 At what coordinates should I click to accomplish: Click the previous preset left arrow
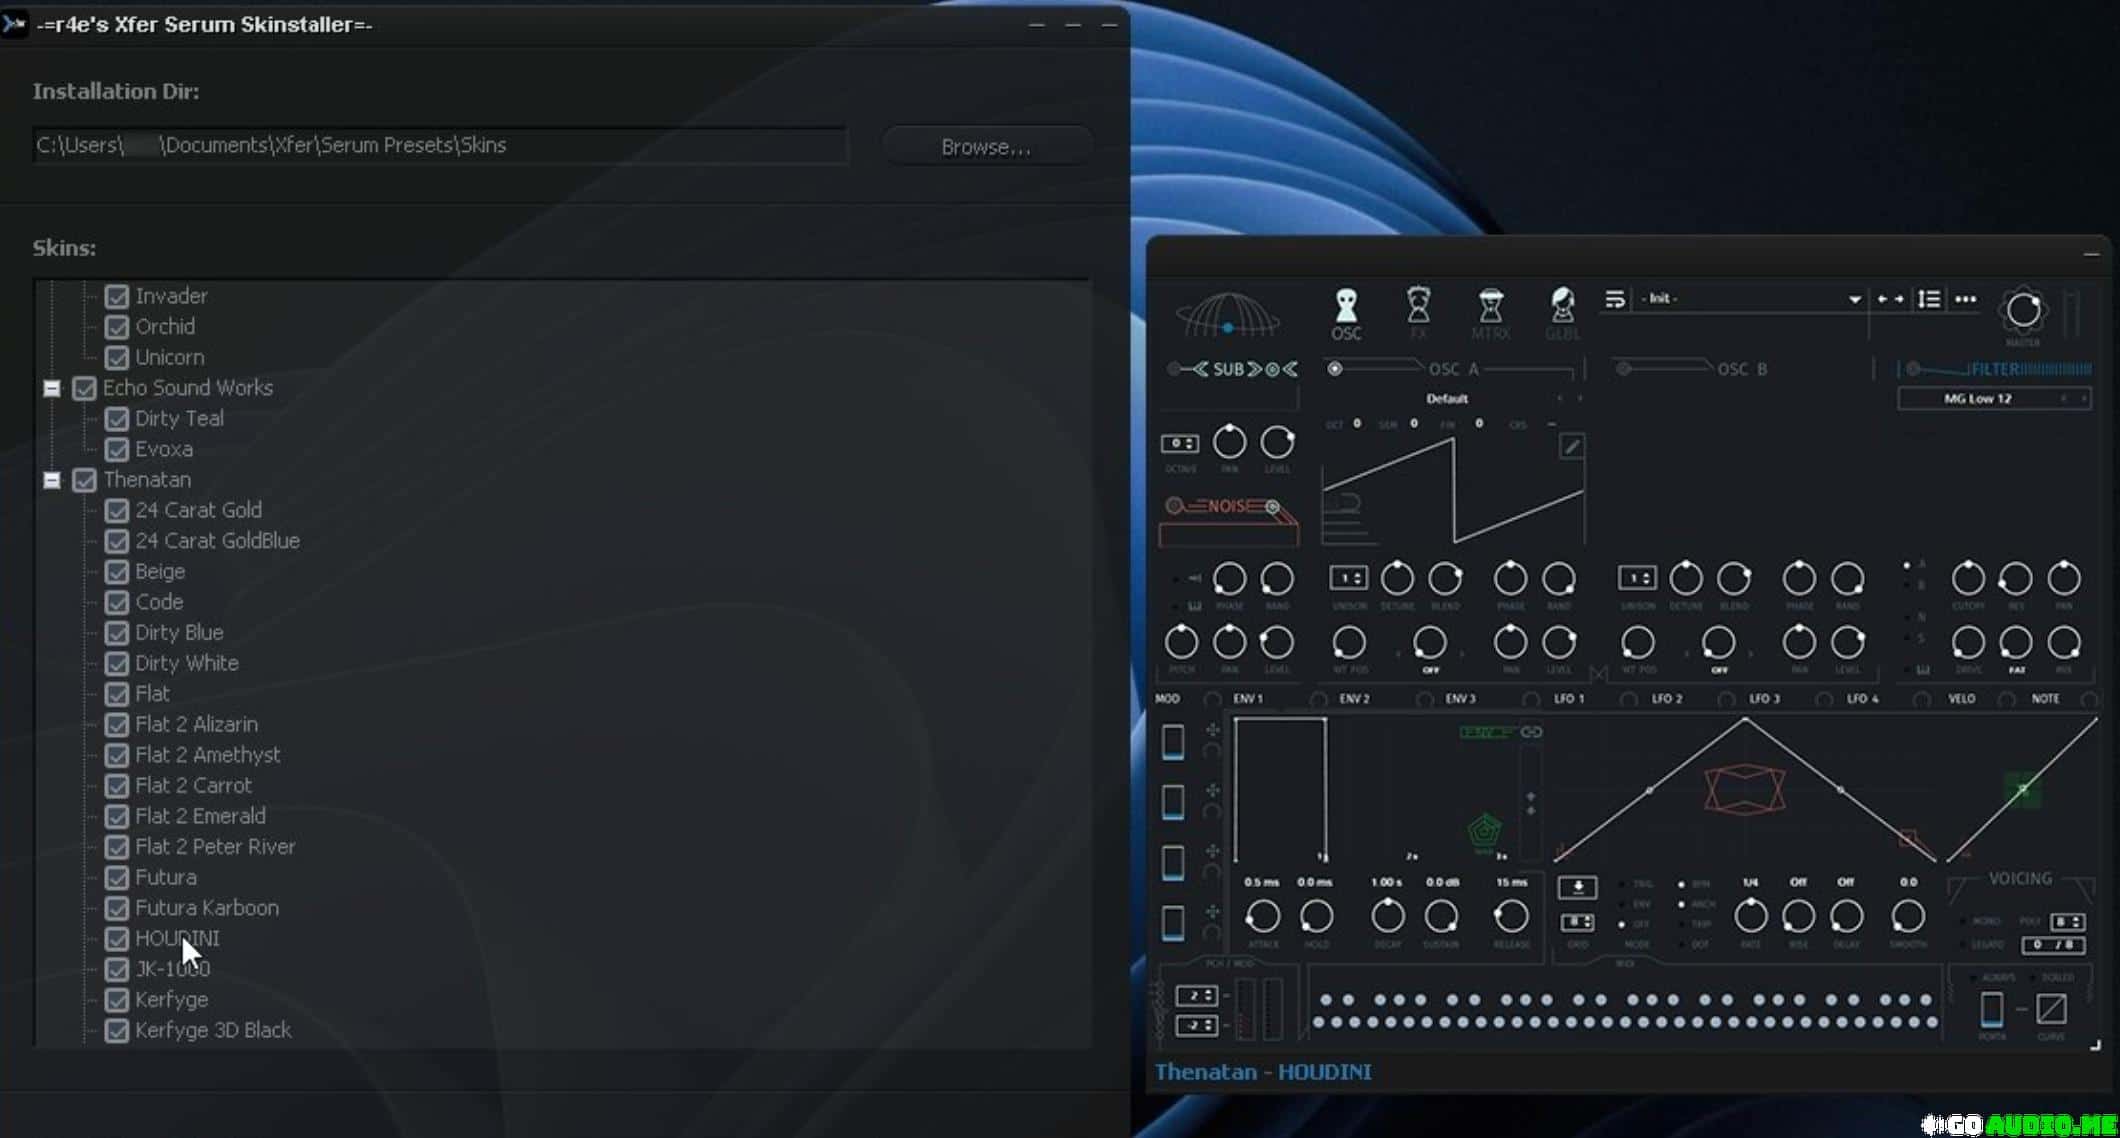pos(1882,299)
